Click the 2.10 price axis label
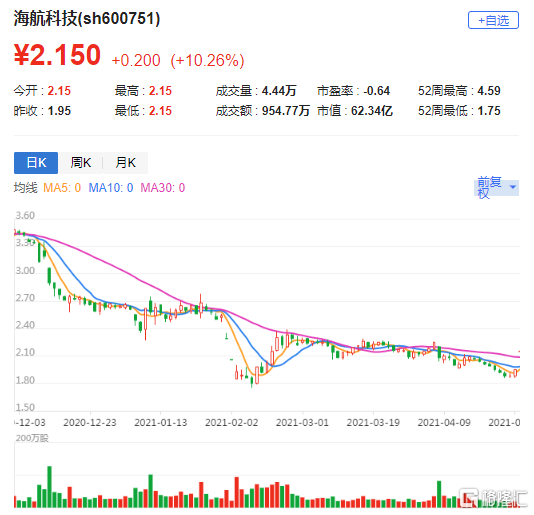Image resolution: width=534 pixels, height=515 pixels. (25, 353)
